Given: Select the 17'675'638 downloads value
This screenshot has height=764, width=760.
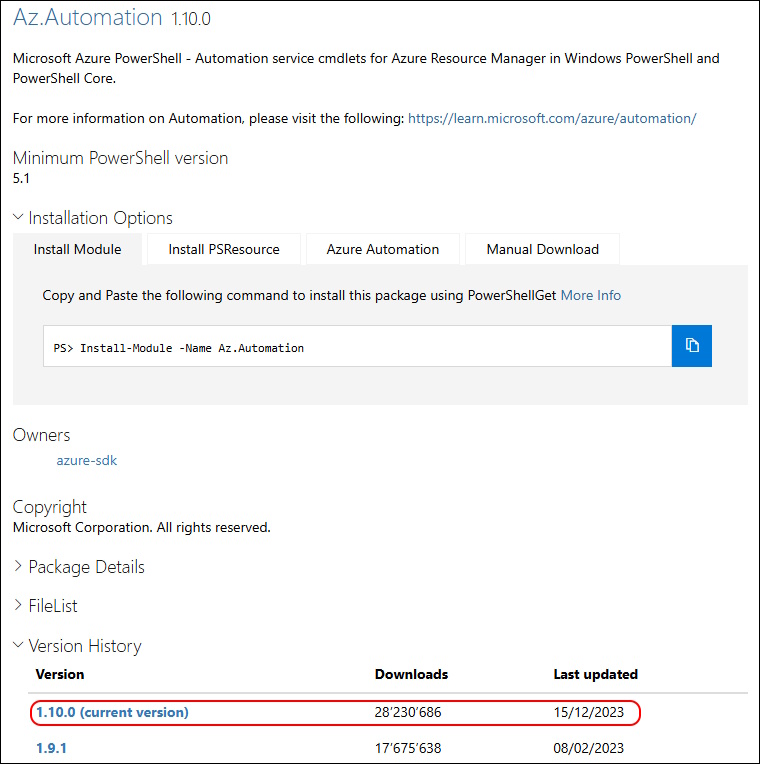Looking at the screenshot, I should tap(408, 748).
